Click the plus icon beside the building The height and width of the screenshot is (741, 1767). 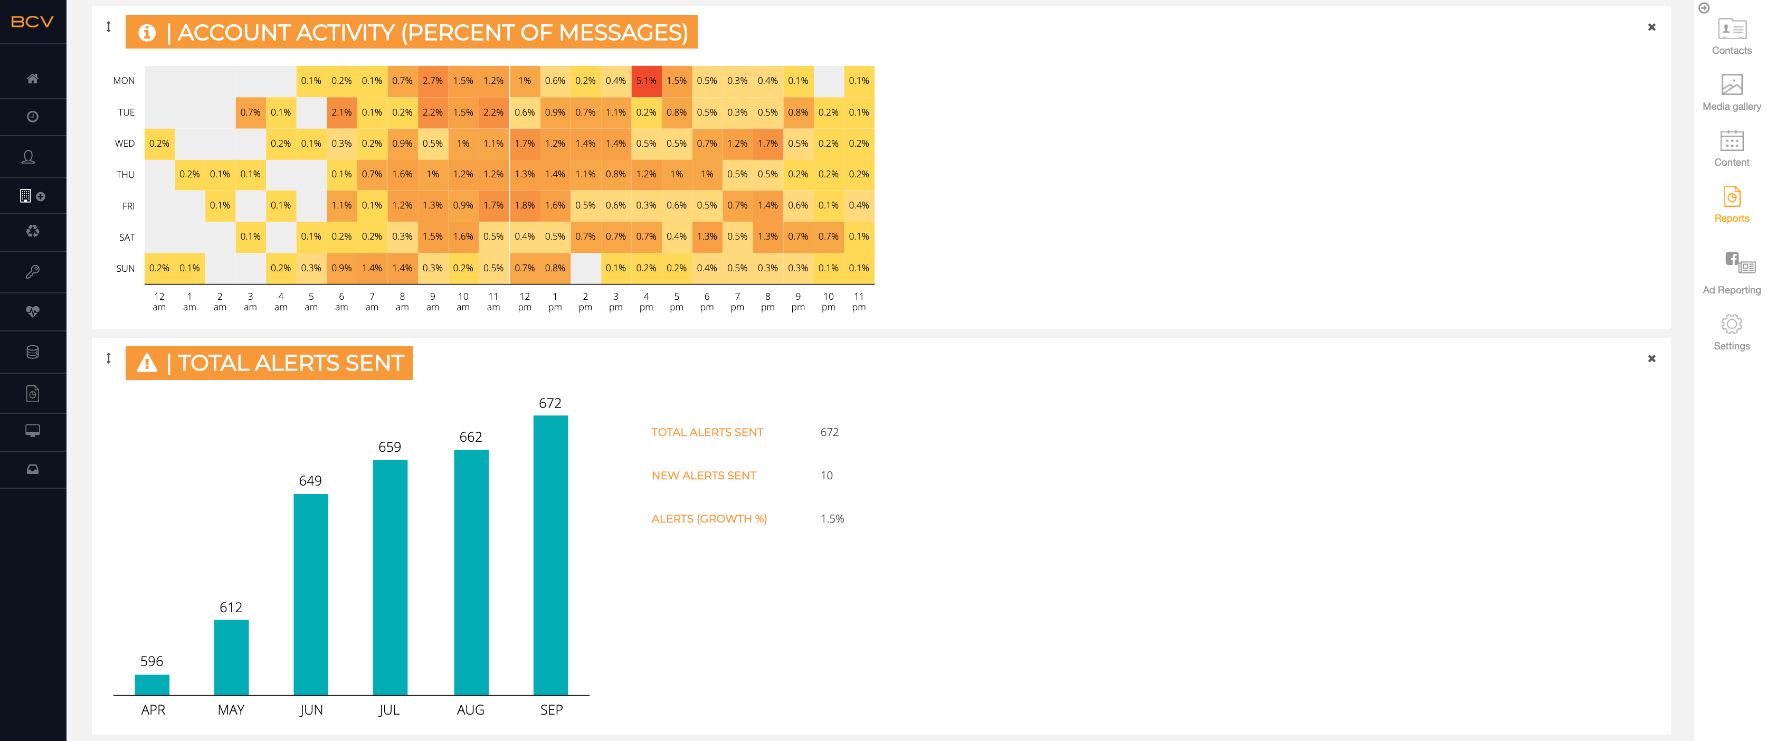[x=41, y=197]
